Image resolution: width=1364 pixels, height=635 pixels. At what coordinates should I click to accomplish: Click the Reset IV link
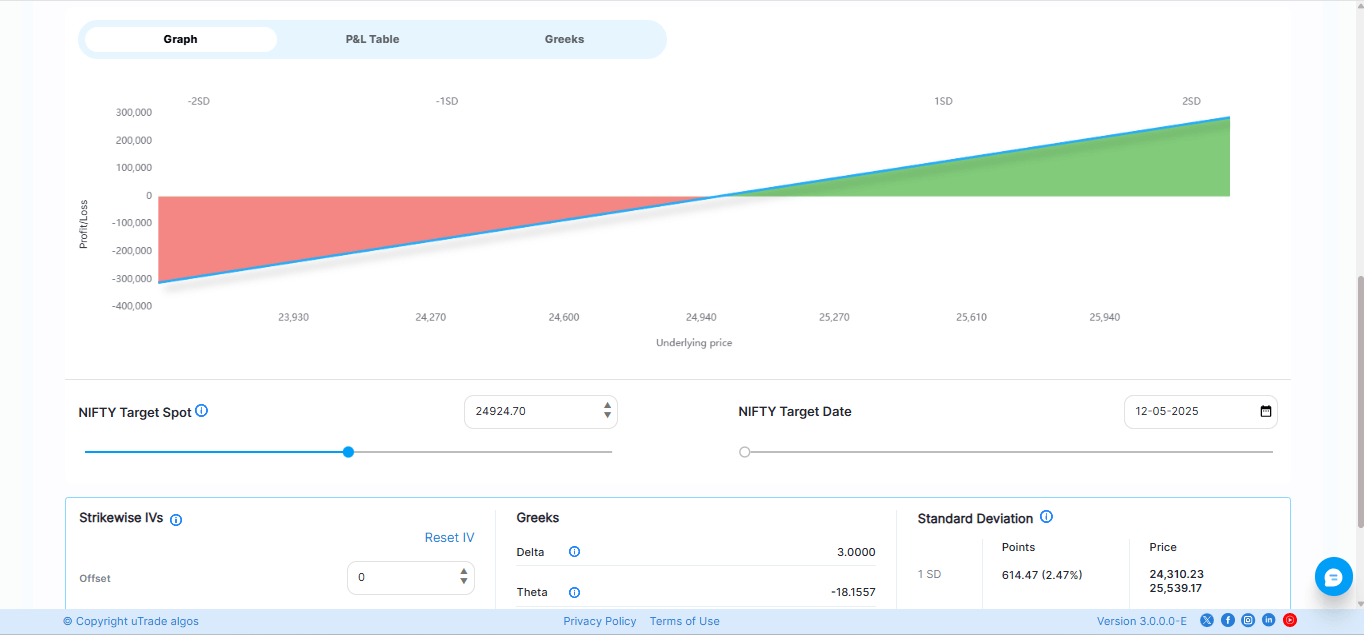[449, 538]
